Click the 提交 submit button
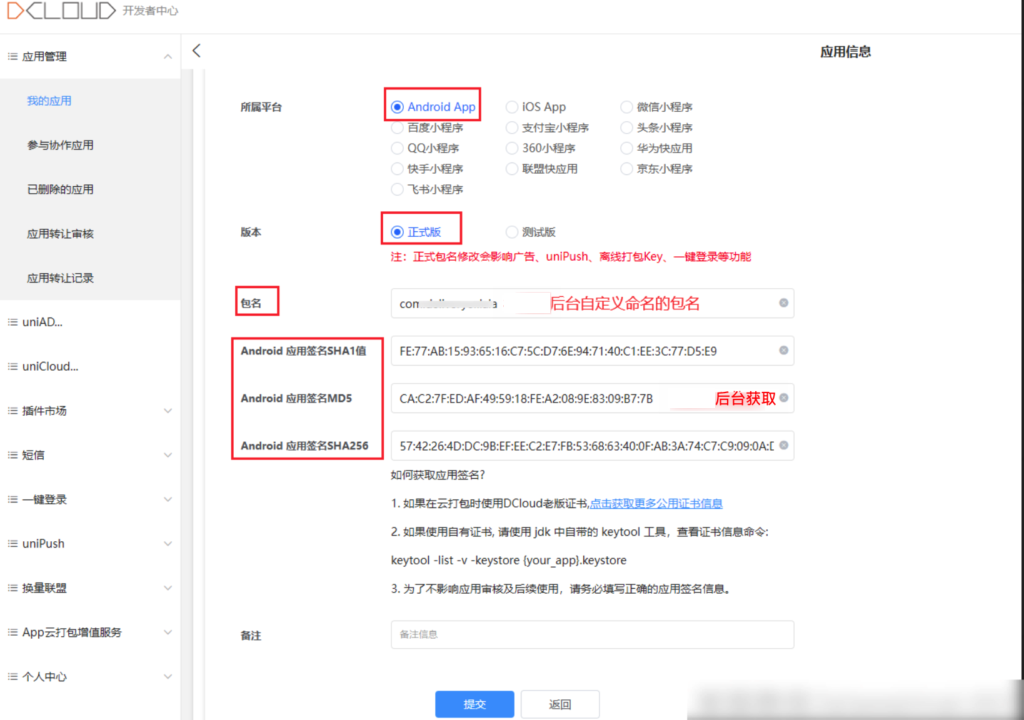The image size is (1024, 720). [474, 704]
